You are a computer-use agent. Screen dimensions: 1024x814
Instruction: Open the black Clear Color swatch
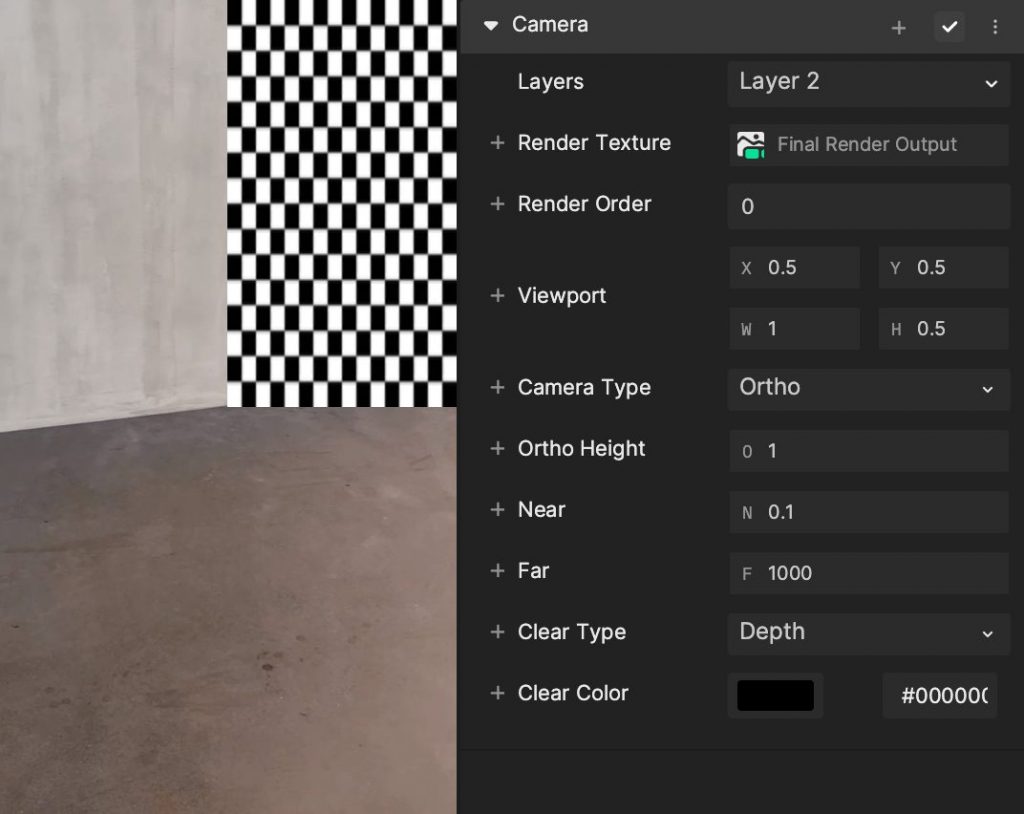pos(775,695)
